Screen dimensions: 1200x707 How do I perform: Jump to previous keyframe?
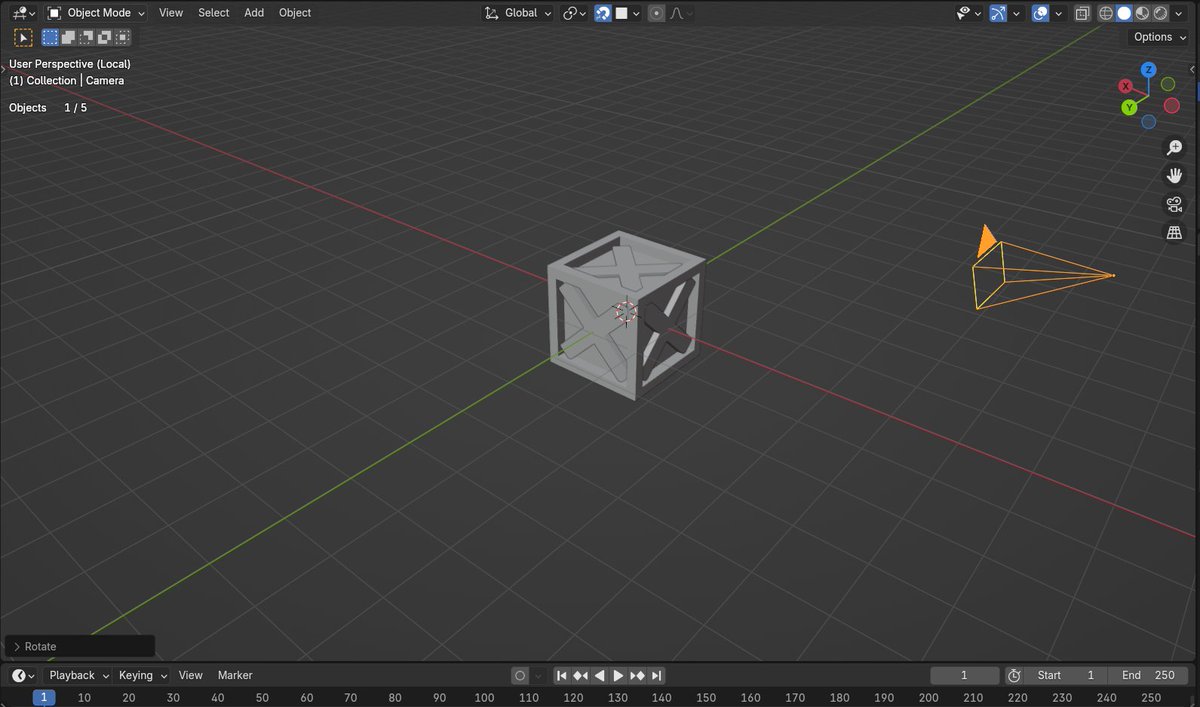tap(580, 675)
